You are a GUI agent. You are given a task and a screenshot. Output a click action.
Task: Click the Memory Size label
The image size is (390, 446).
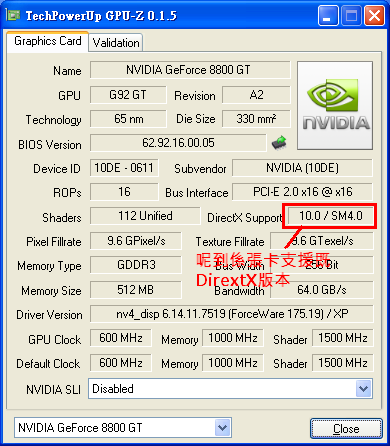pyautogui.click(x=51, y=291)
